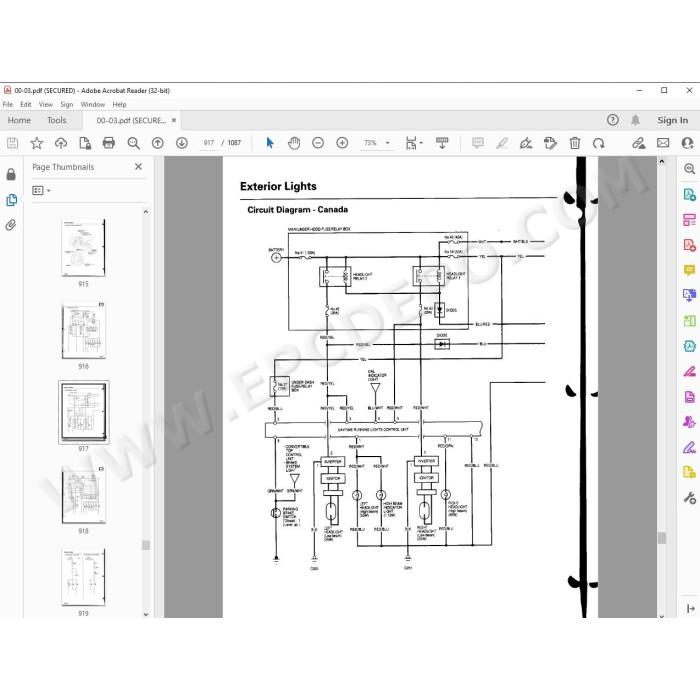700x700 pixels.
Task: Open the Window menu
Action: (x=92, y=104)
